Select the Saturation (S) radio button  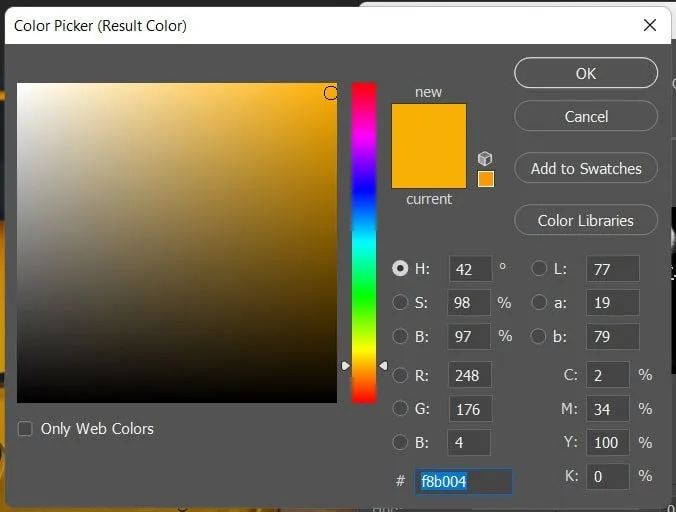pyautogui.click(x=401, y=302)
